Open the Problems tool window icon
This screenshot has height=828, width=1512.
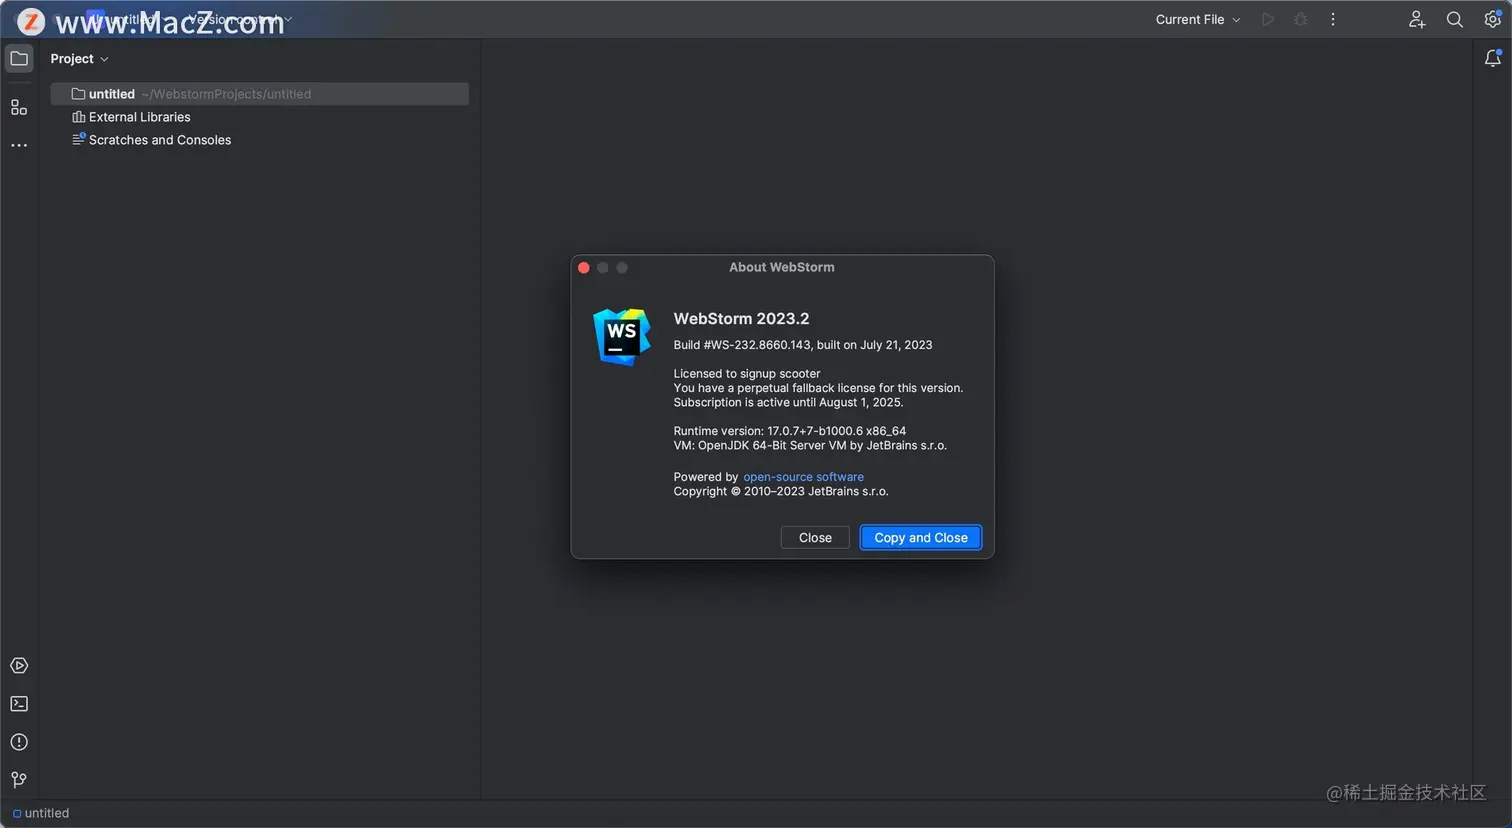pos(19,742)
